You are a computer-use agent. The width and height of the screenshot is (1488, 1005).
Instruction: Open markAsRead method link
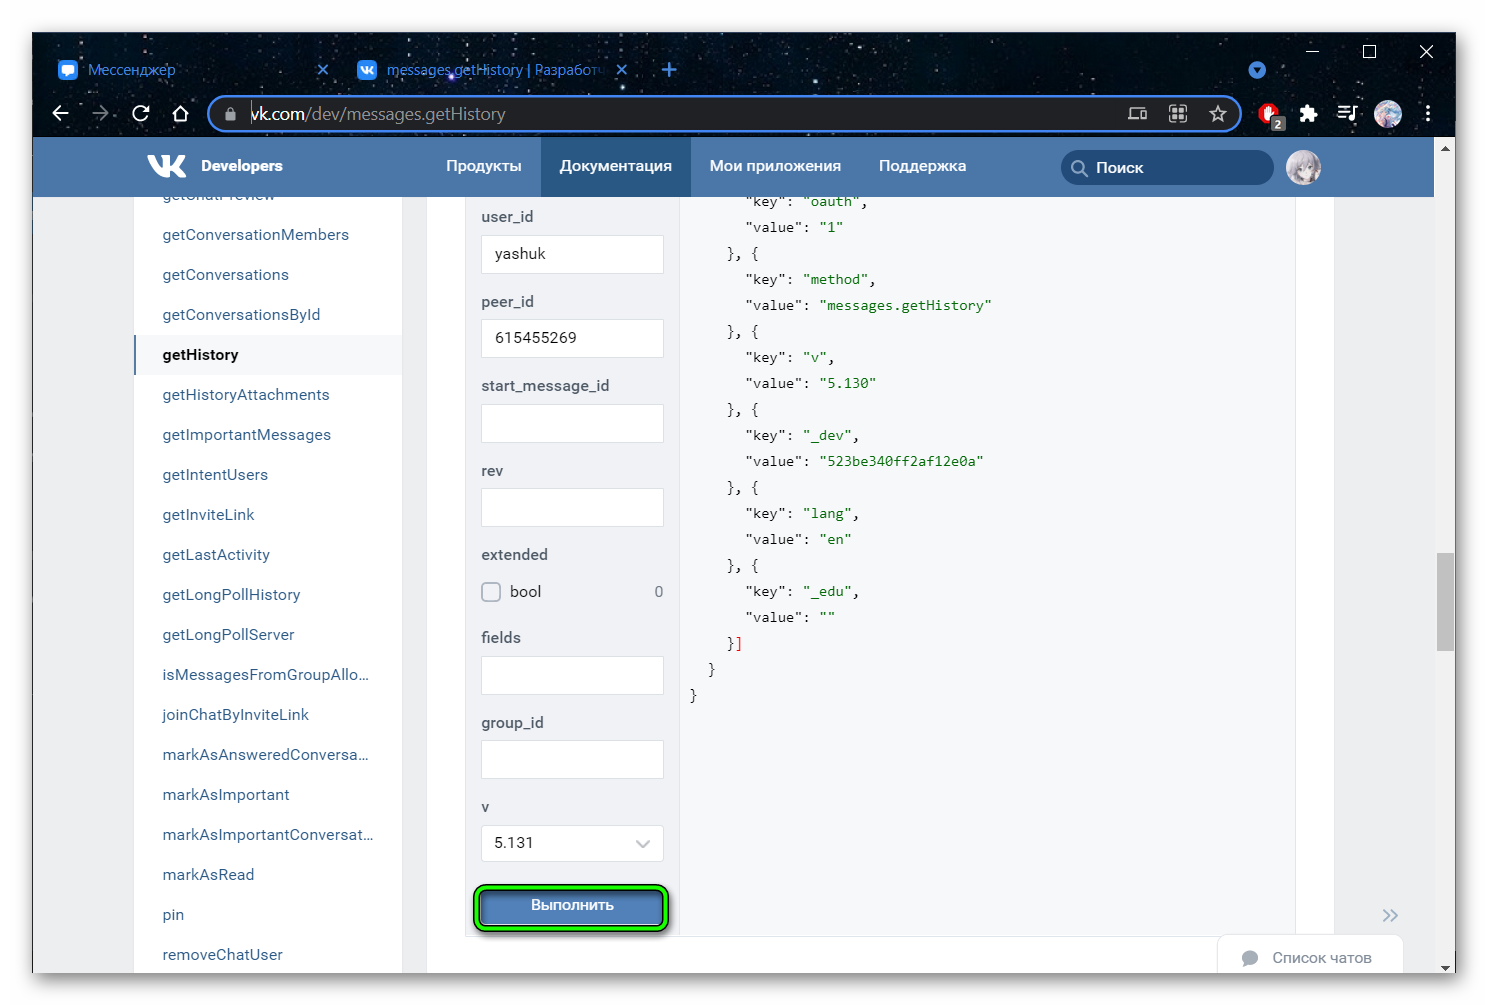coord(209,875)
